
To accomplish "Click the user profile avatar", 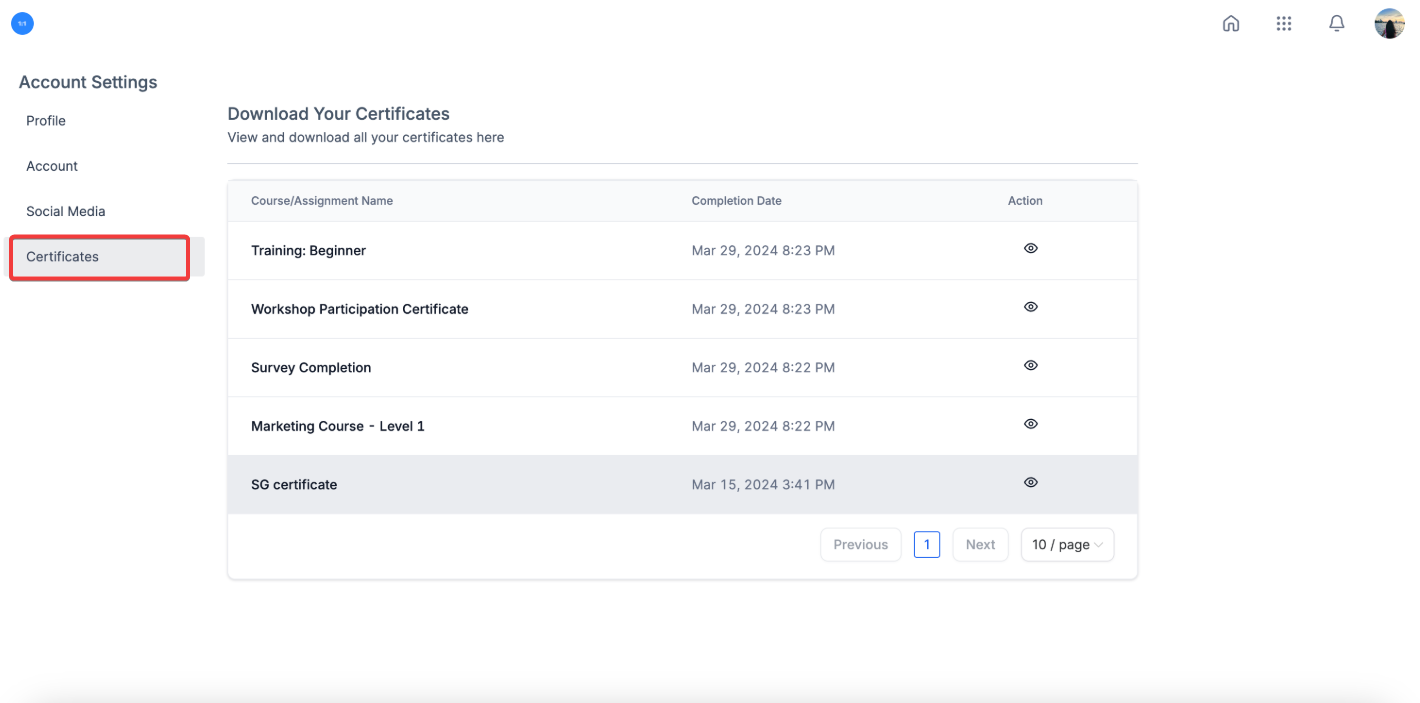I will point(1389,24).
